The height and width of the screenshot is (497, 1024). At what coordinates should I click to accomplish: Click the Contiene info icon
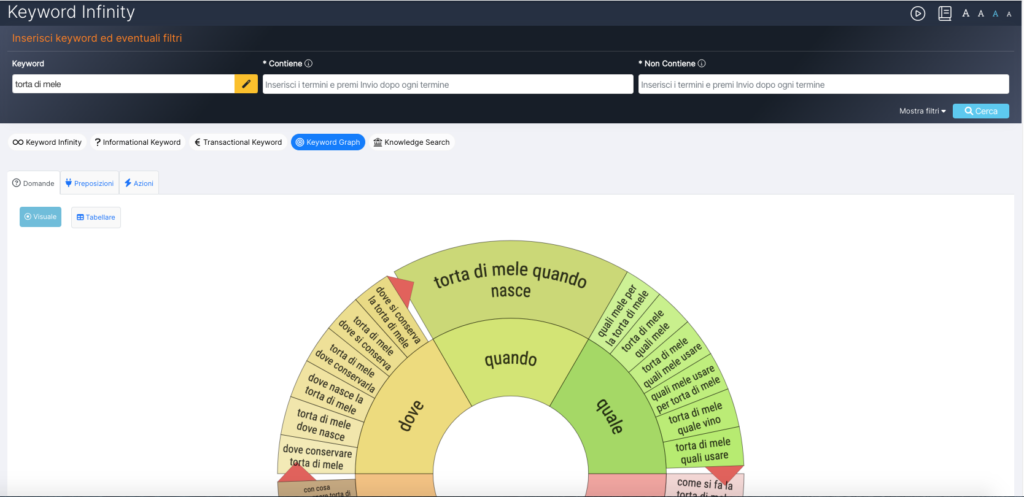308,63
